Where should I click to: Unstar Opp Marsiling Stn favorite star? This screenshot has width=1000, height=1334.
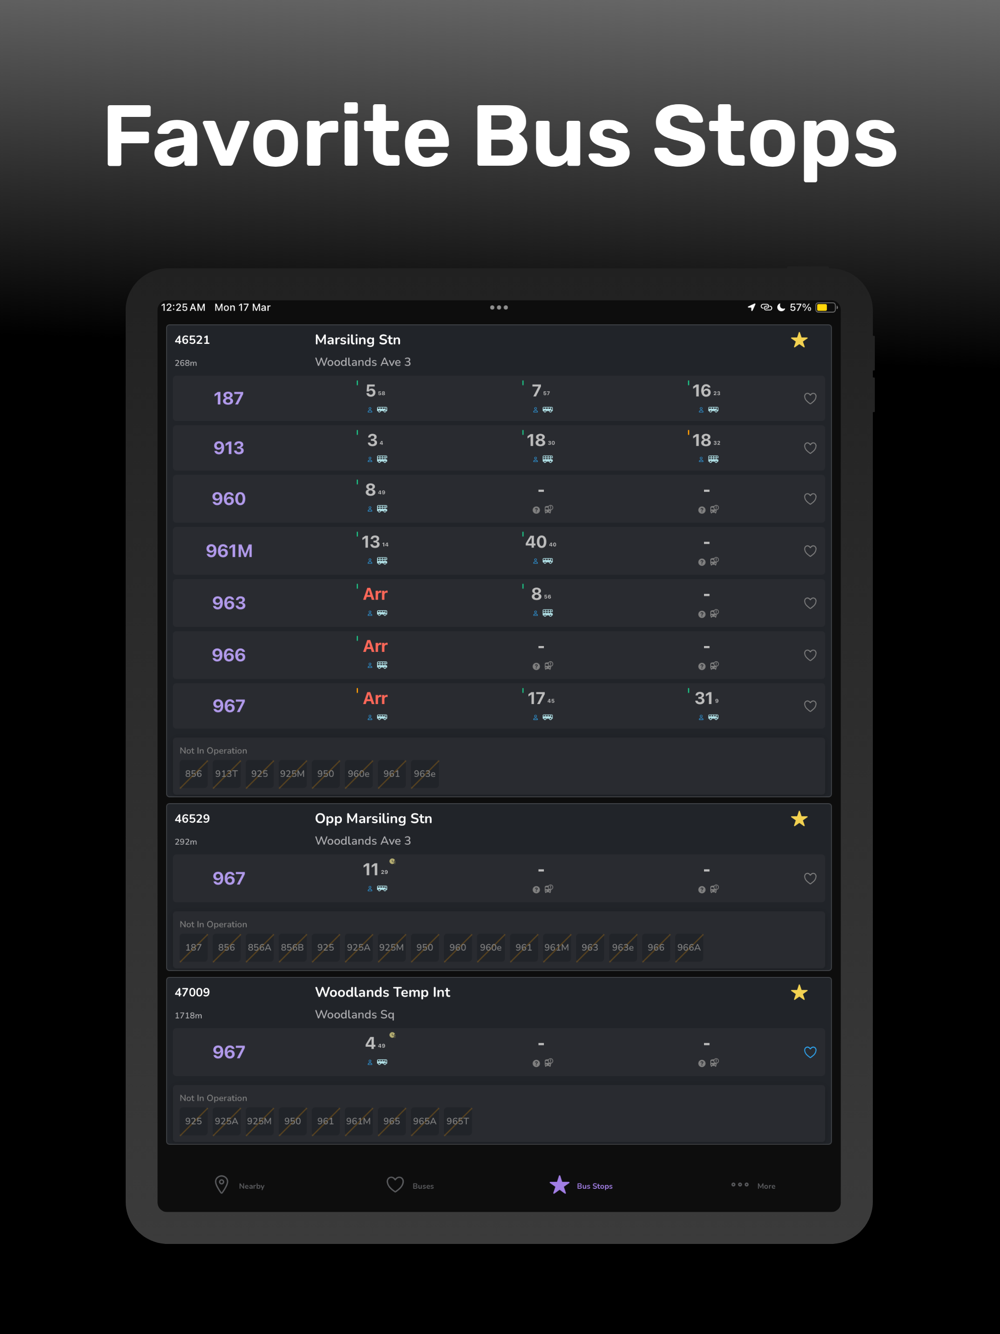tap(799, 819)
